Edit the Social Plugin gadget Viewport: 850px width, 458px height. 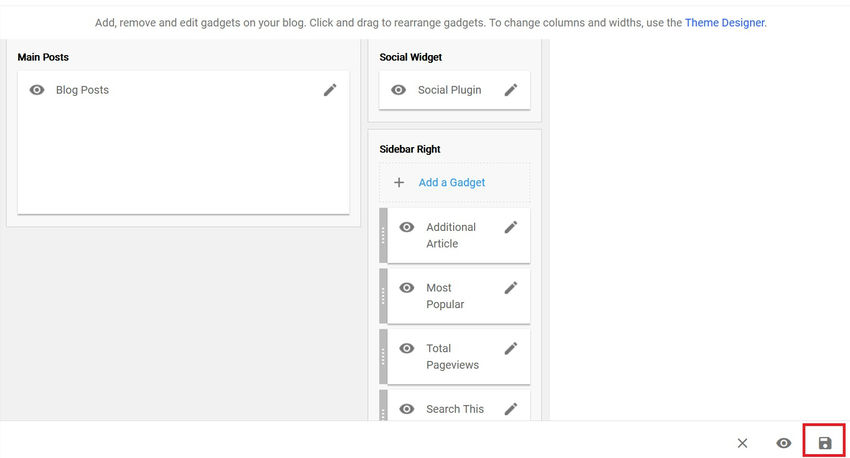point(511,90)
